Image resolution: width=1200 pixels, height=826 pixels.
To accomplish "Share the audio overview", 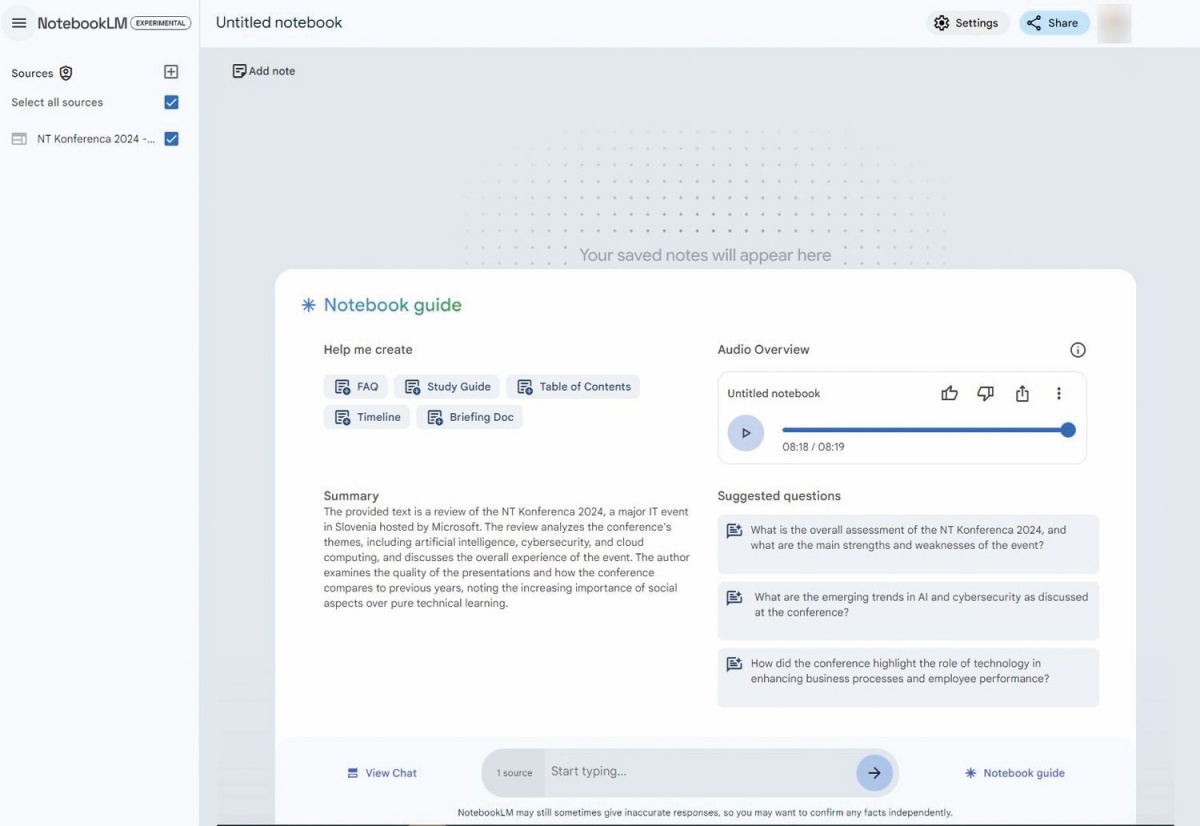I will coord(1022,394).
